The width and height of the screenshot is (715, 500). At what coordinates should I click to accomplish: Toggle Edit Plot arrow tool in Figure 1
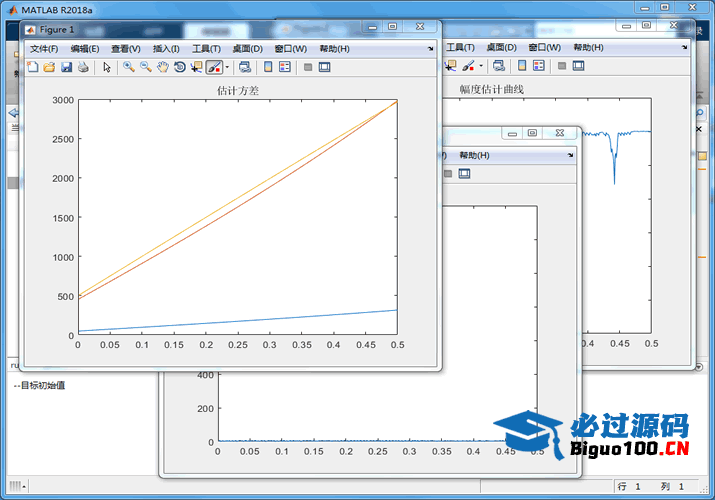tap(107, 67)
